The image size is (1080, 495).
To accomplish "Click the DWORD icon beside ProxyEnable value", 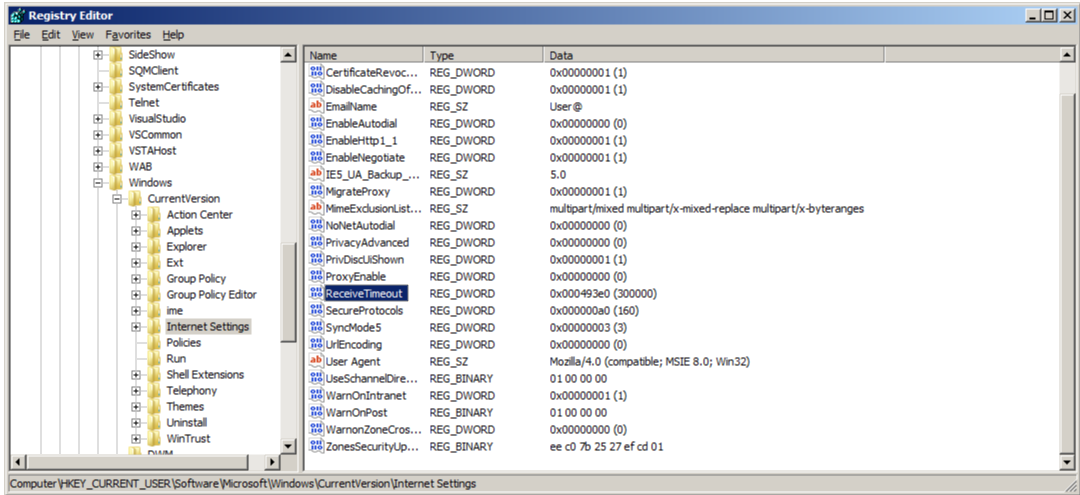I will tap(316, 276).
